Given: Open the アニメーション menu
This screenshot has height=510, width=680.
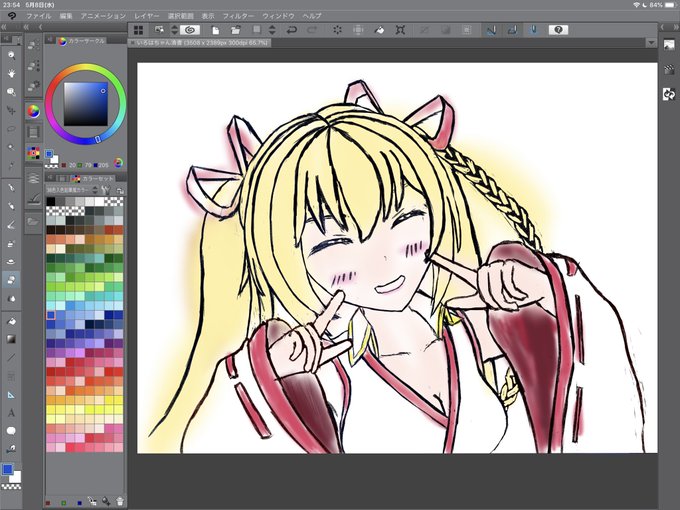Looking at the screenshot, I should click(103, 16).
